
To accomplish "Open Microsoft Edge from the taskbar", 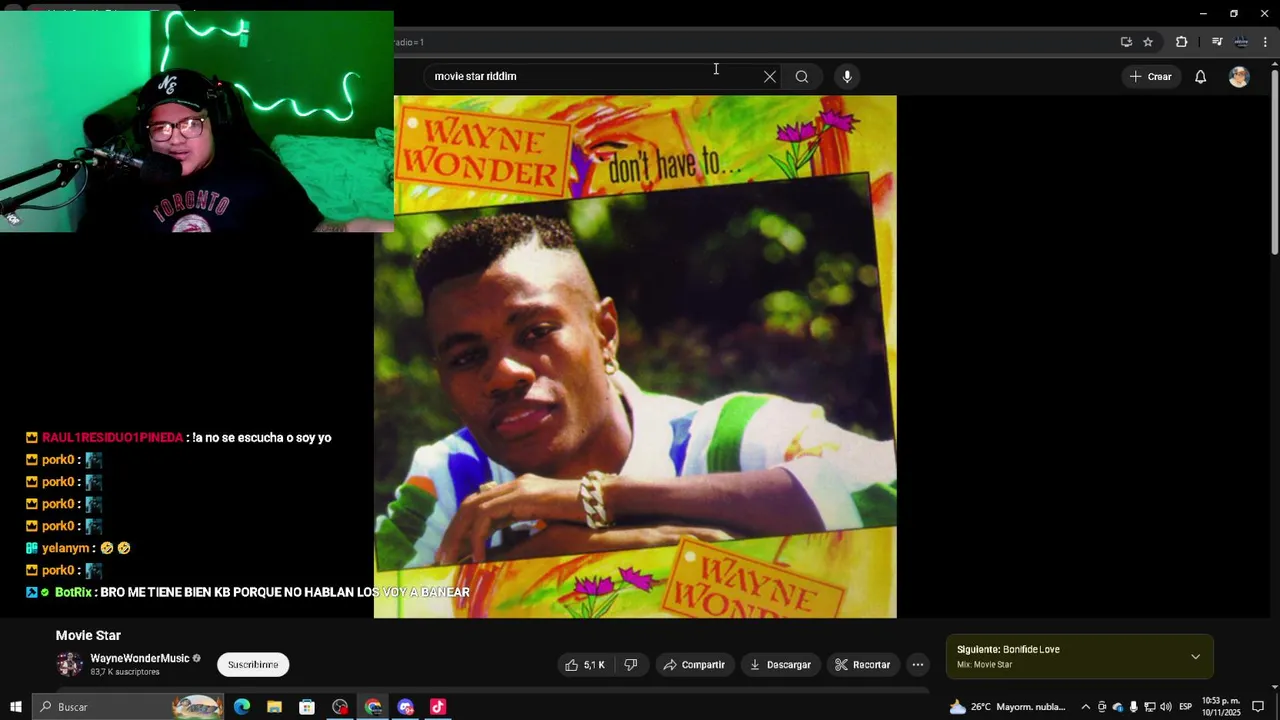I will coord(242,707).
